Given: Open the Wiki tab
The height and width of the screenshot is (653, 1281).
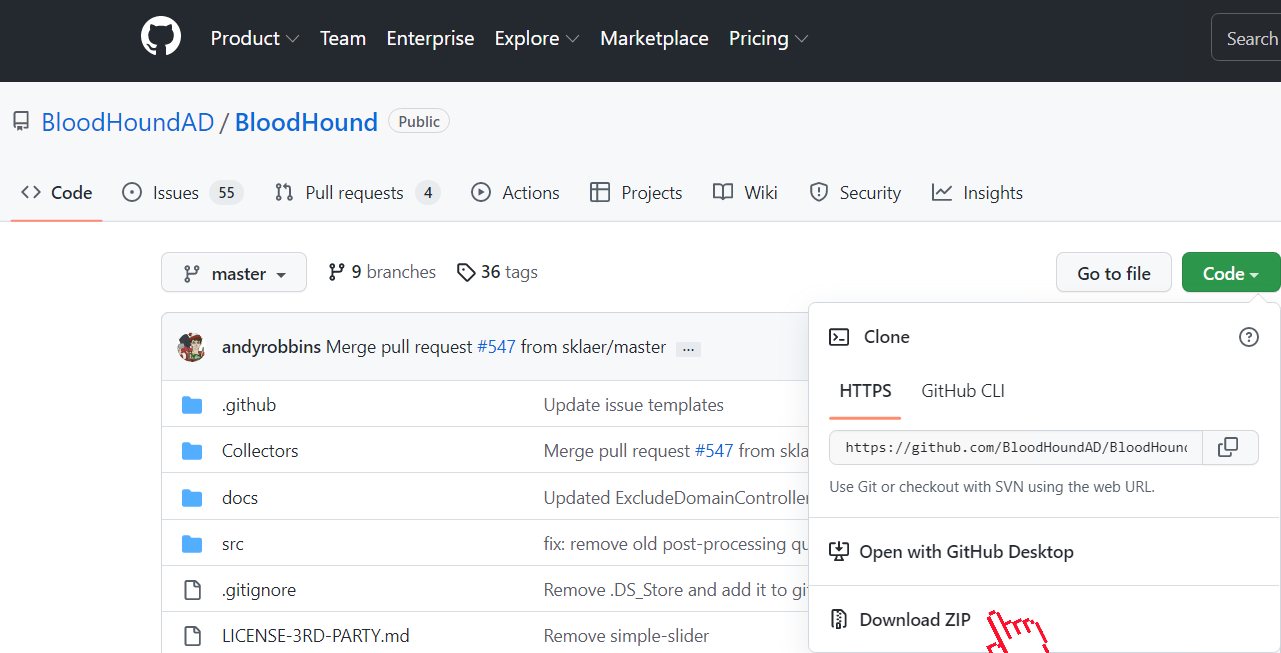Looking at the screenshot, I should 745,193.
